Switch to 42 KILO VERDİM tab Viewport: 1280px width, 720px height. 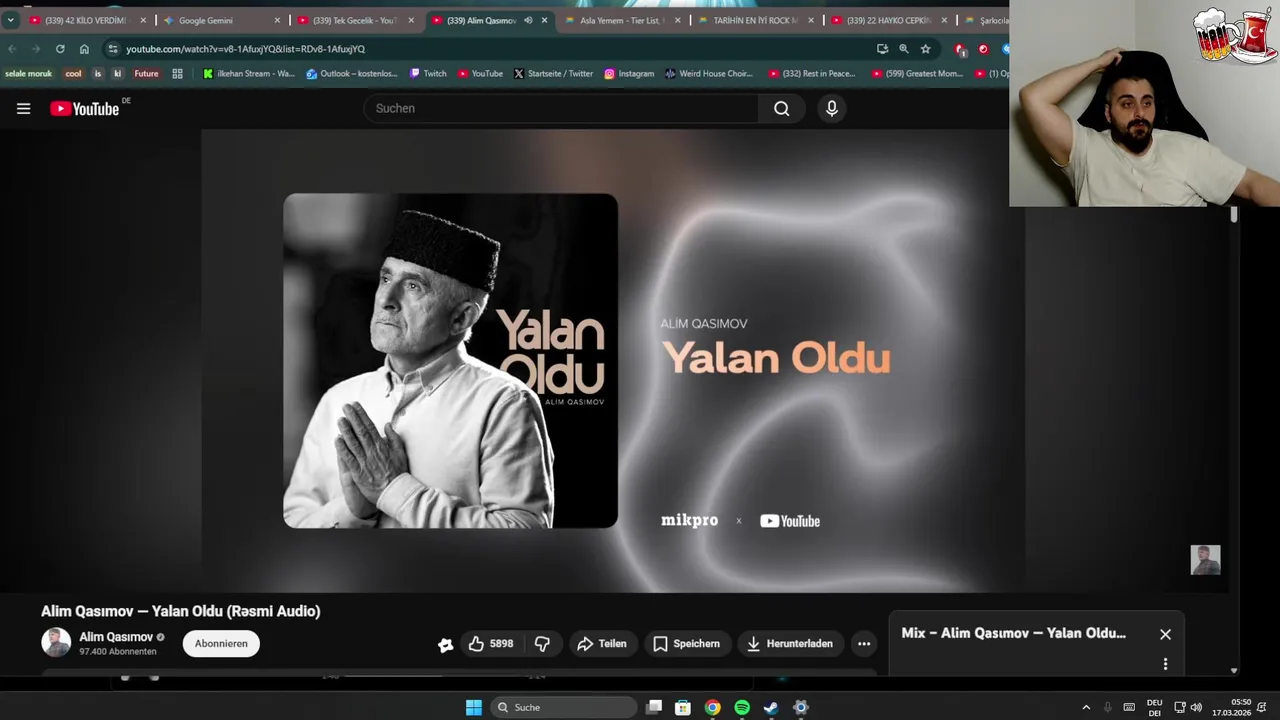click(x=86, y=20)
